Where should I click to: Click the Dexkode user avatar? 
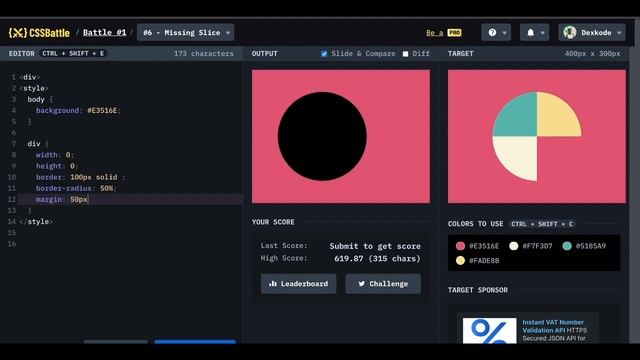coord(570,32)
